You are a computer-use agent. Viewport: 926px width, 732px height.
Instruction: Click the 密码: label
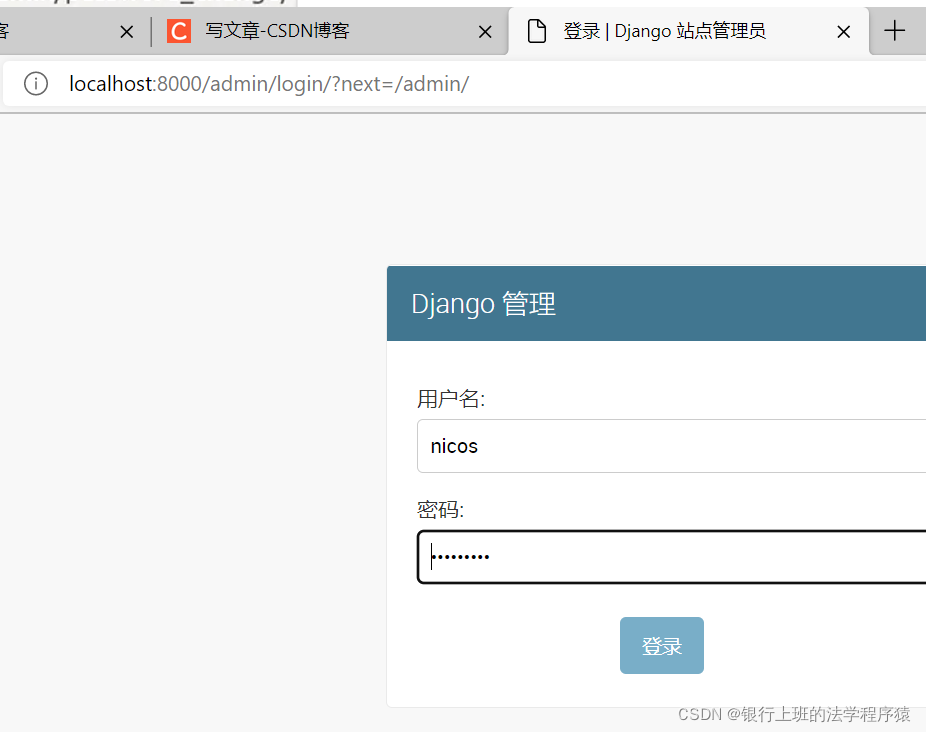[441, 509]
